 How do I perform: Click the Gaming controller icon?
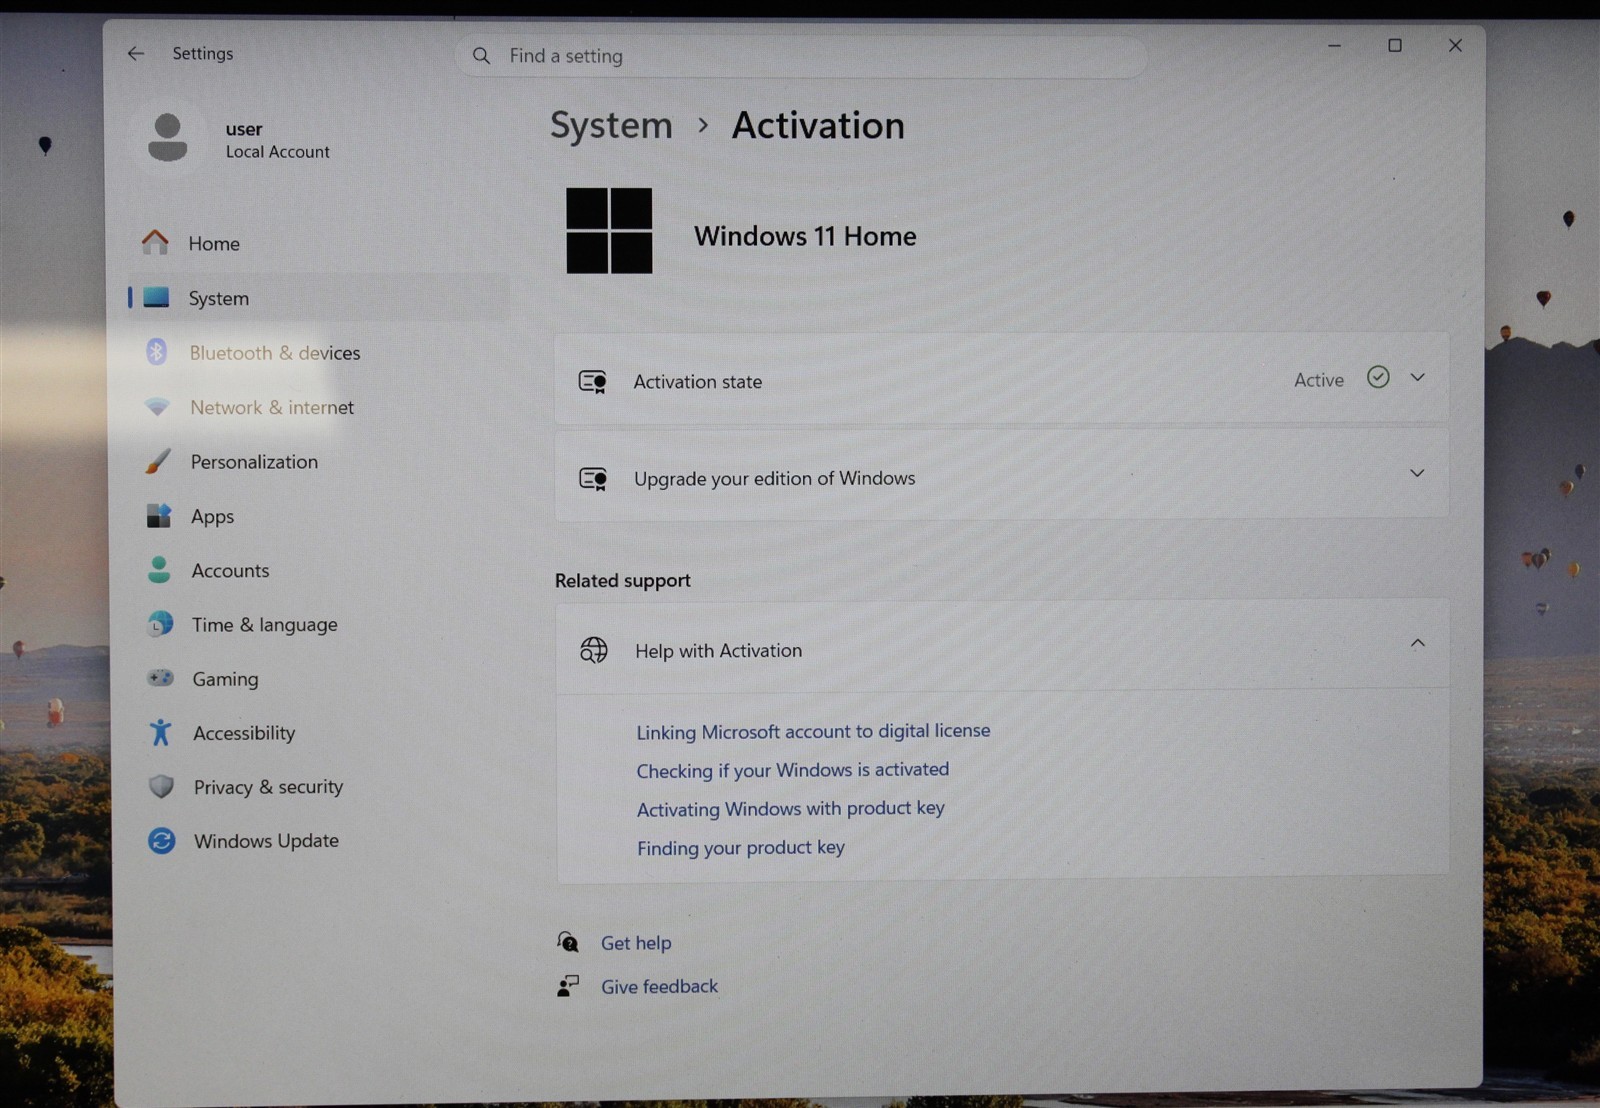(160, 678)
